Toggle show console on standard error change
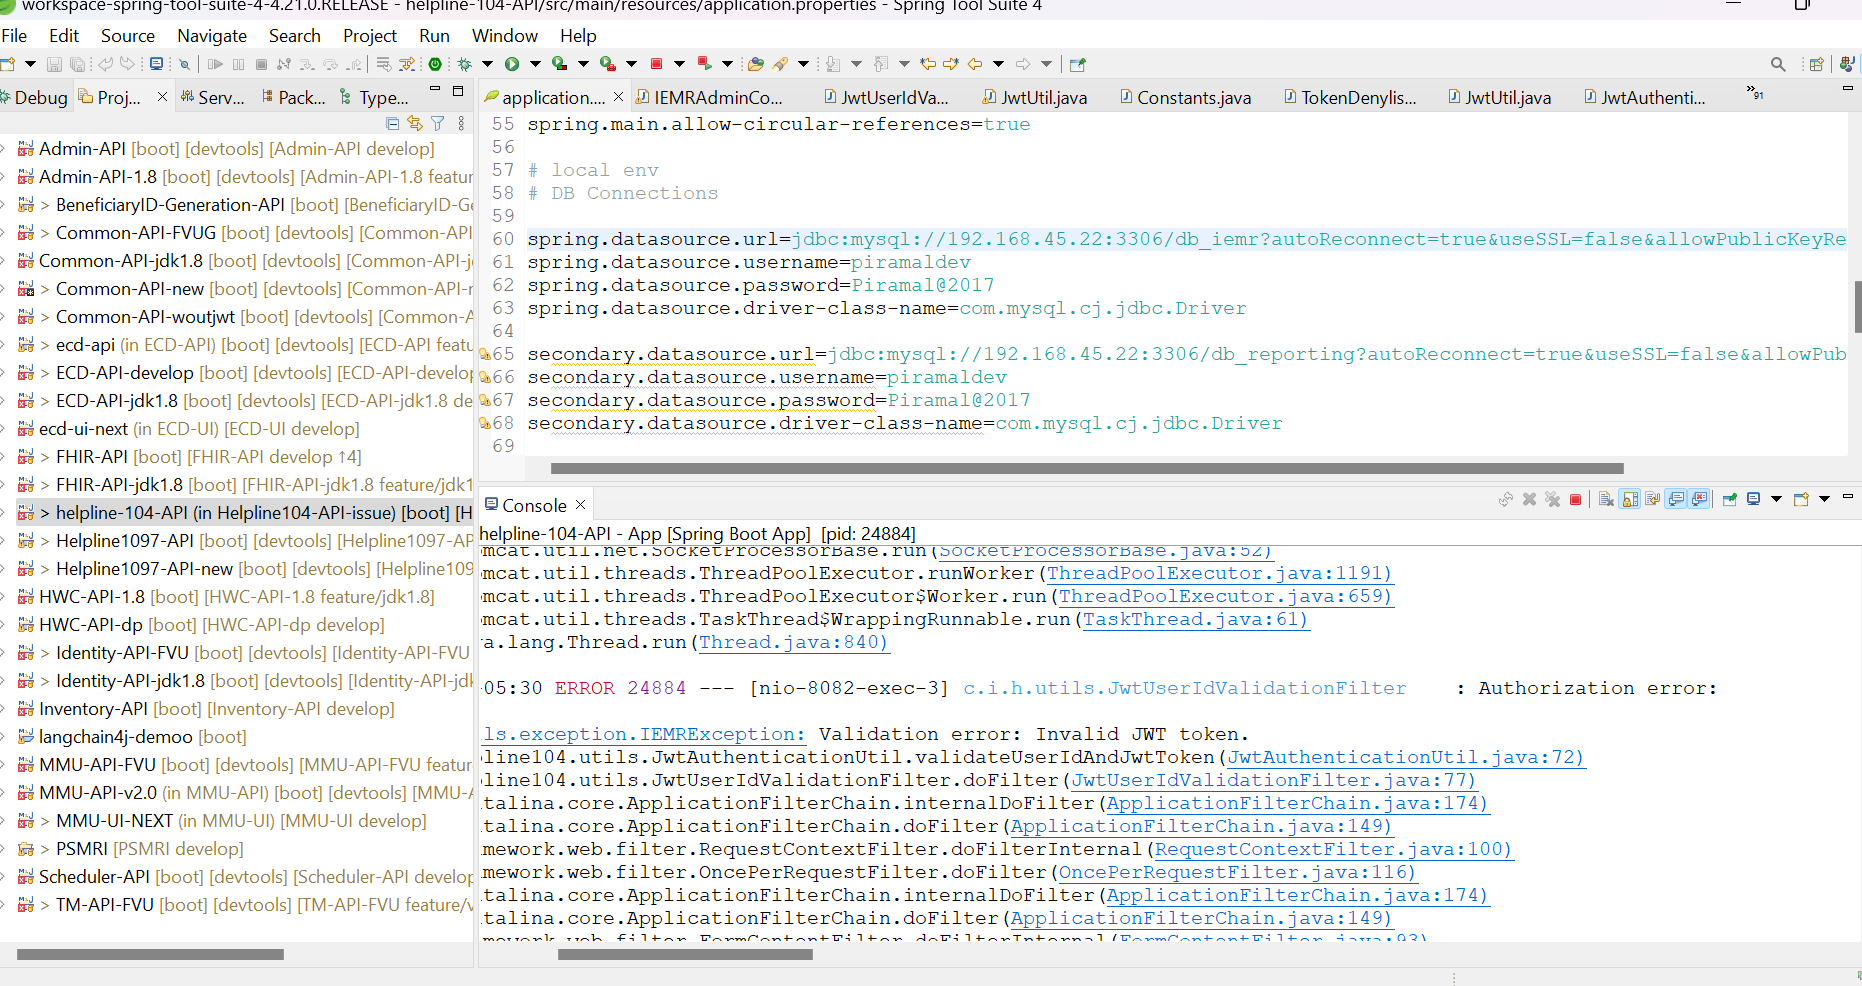 tap(1700, 499)
